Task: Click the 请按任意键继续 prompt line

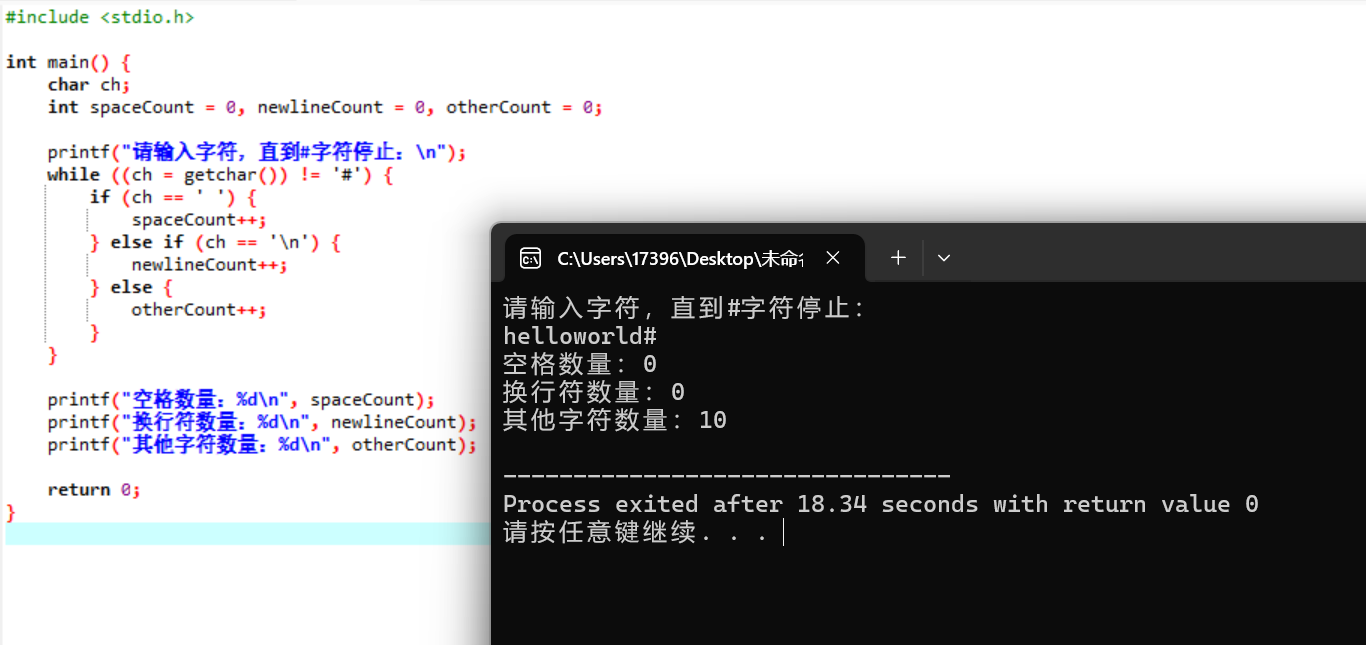Action: (x=635, y=532)
